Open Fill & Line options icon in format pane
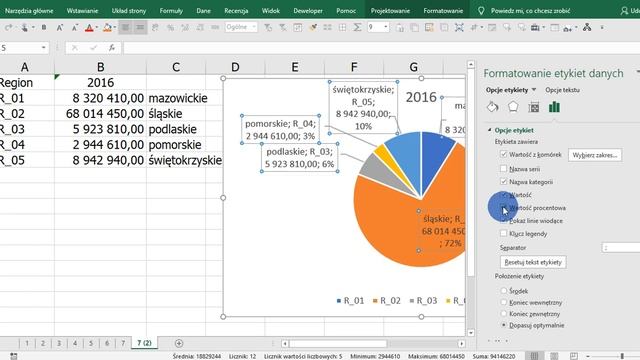 [x=493, y=107]
